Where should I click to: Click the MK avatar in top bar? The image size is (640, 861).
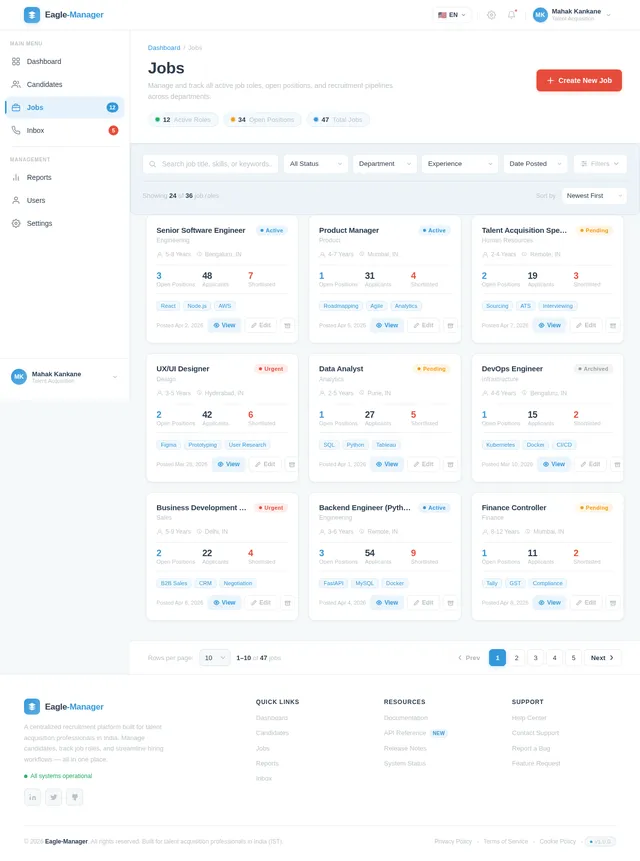point(540,15)
